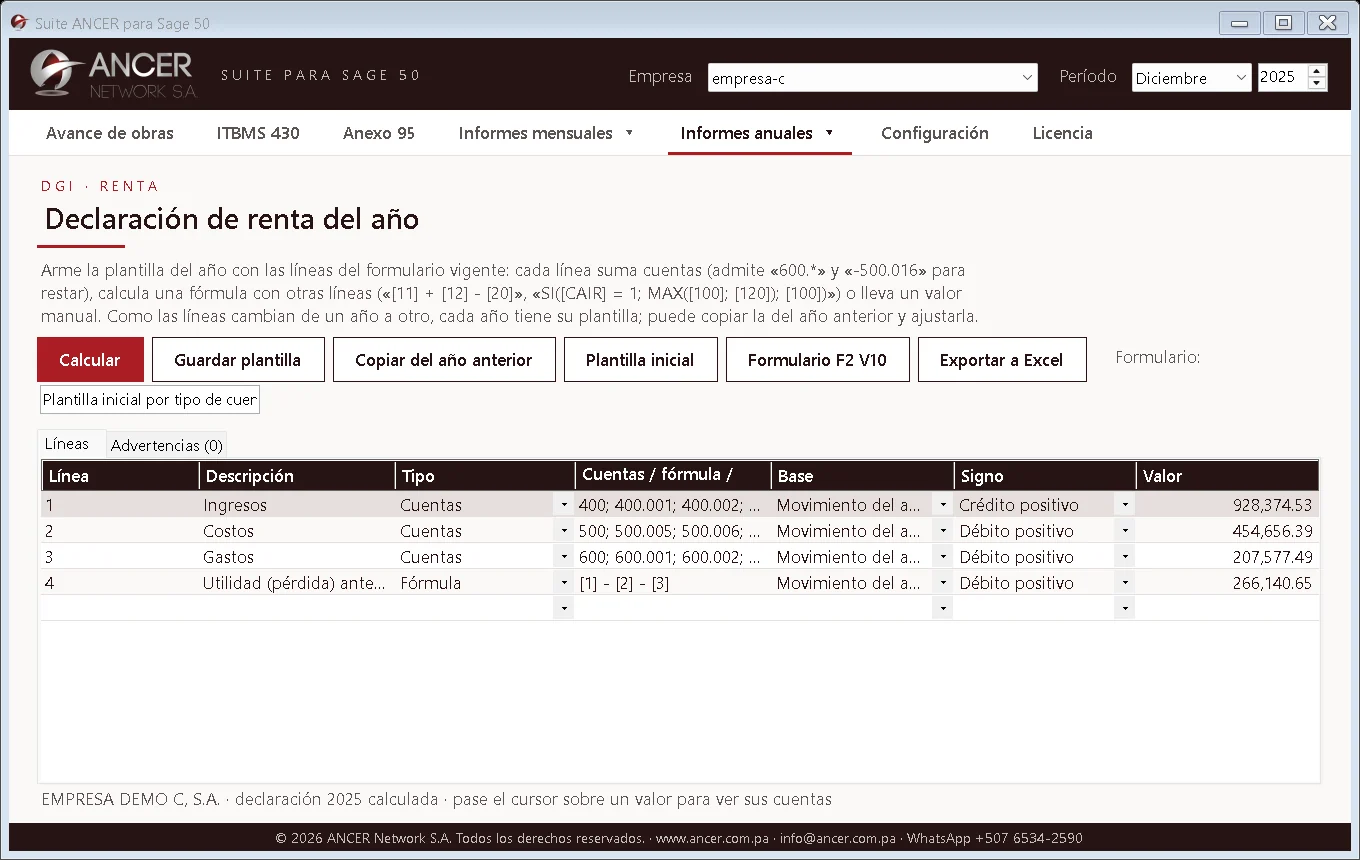Select the Valor cell of the Utilidad row
The image size is (1360, 860).
[1227, 583]
